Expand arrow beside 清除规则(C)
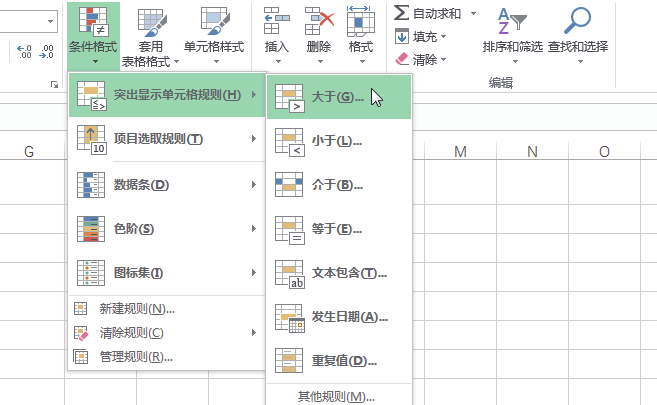This screenshot has width=657, height=405. tap(254, 333)
